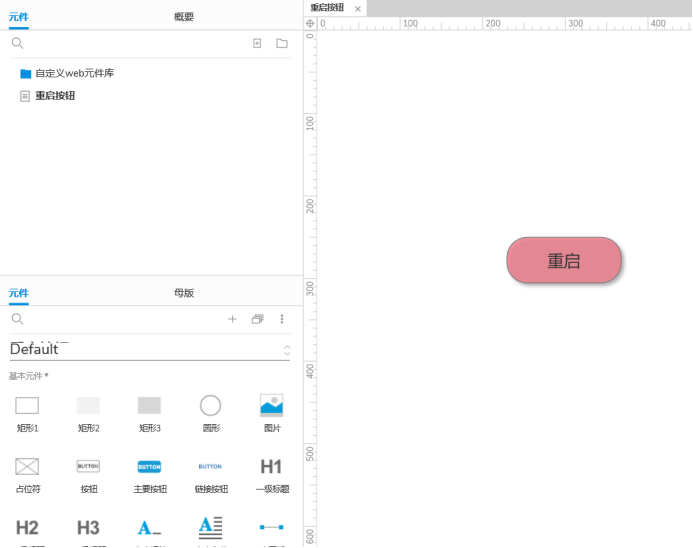
Task: Select the top 元件 tab
Action: click(x=19, y=17)
